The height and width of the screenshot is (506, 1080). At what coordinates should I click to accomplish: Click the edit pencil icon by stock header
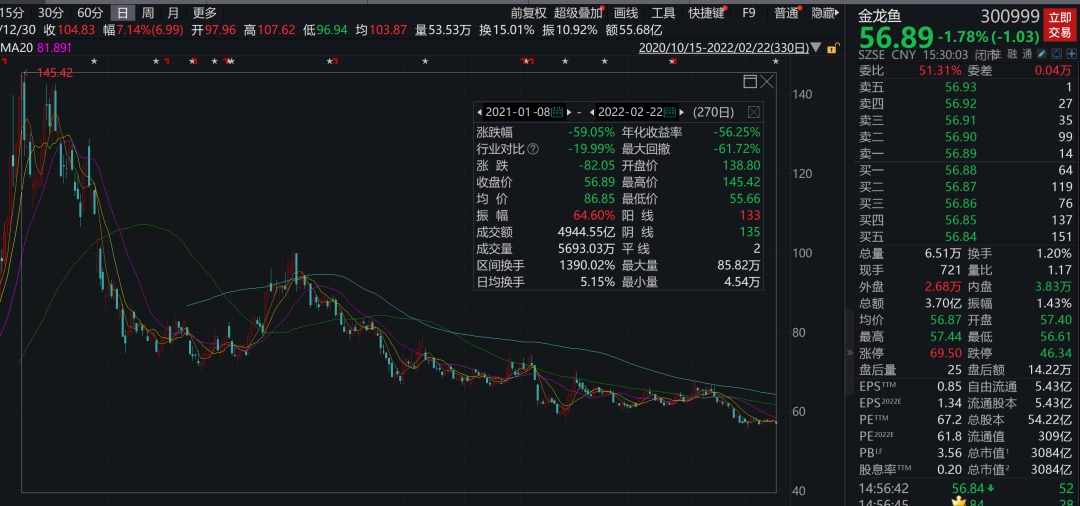point(1042,54)
